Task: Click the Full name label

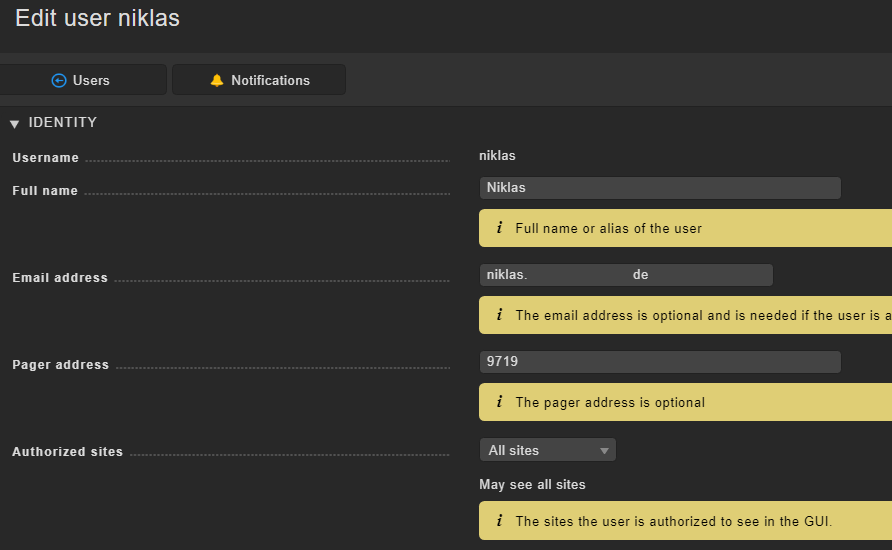Action: pyautogui.click(x=45, y=191)
